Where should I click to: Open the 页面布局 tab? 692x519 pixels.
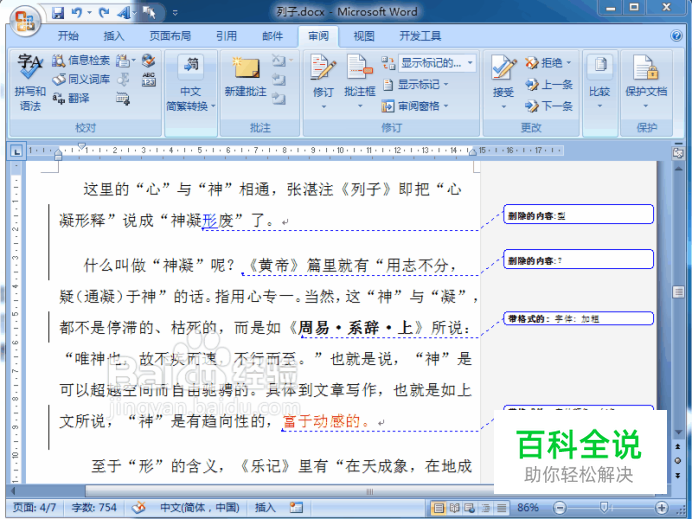[170, 36]
